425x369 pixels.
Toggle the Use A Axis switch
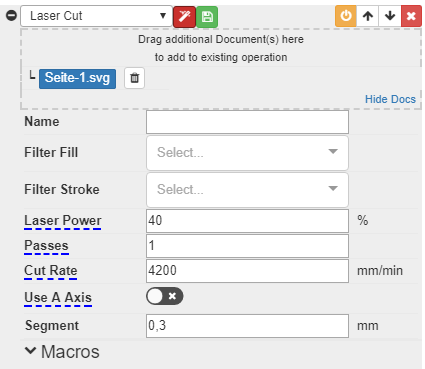coord(165,296)
